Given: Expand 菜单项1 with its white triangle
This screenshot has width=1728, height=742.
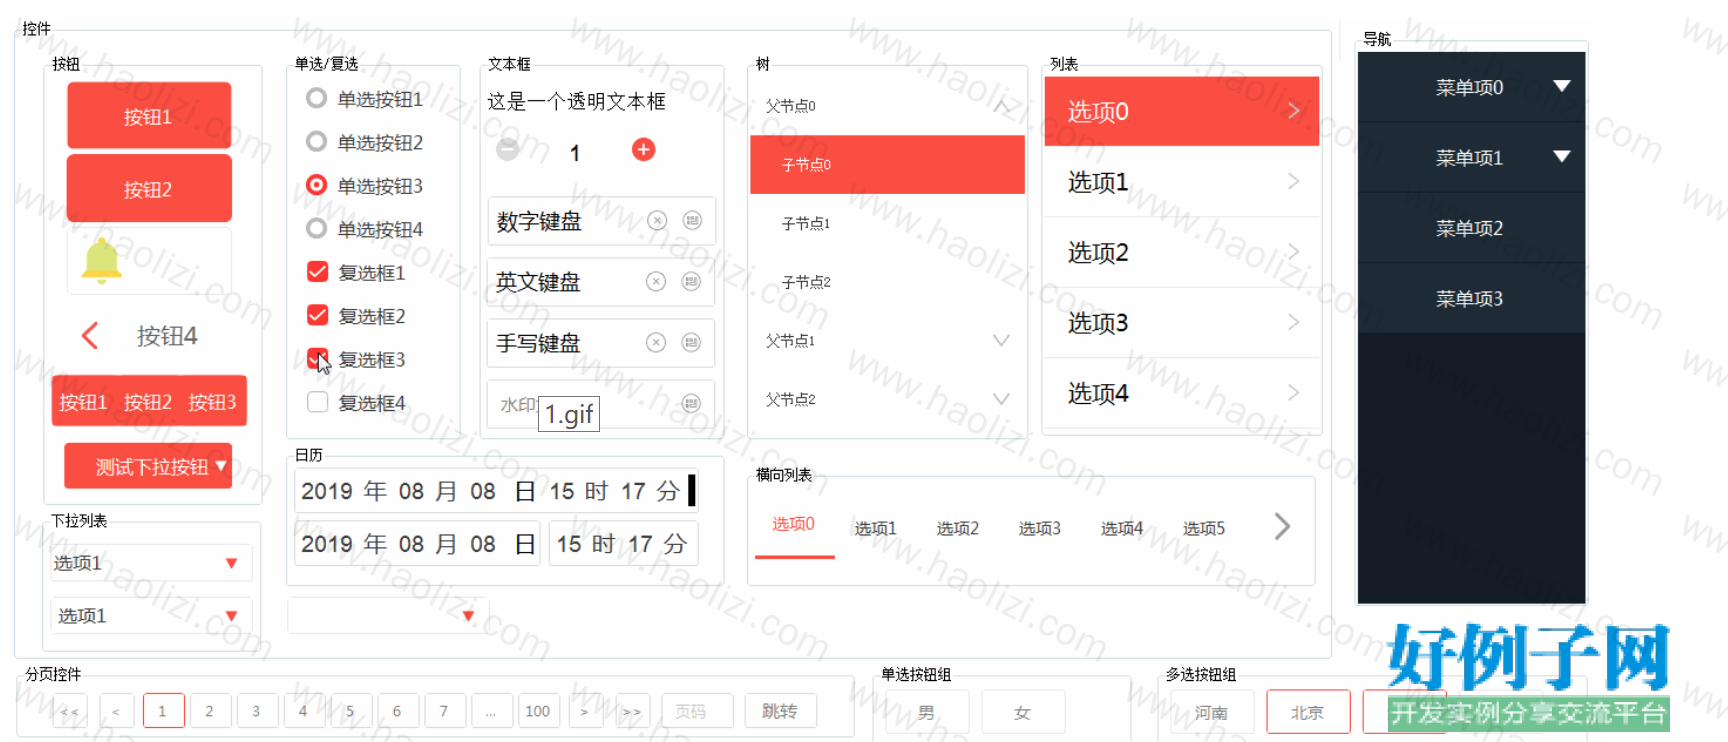Looking at the screenshot, I should pos(1561,157).
